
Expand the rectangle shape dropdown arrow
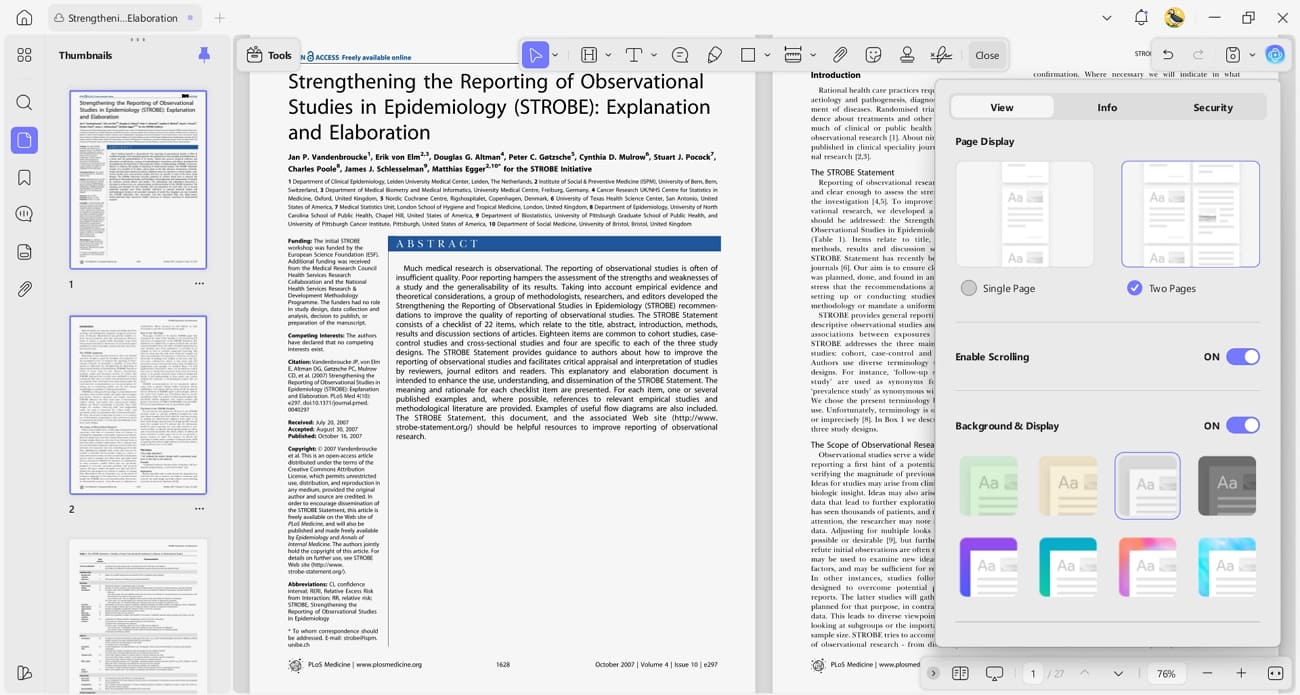[x=767, y=55]
